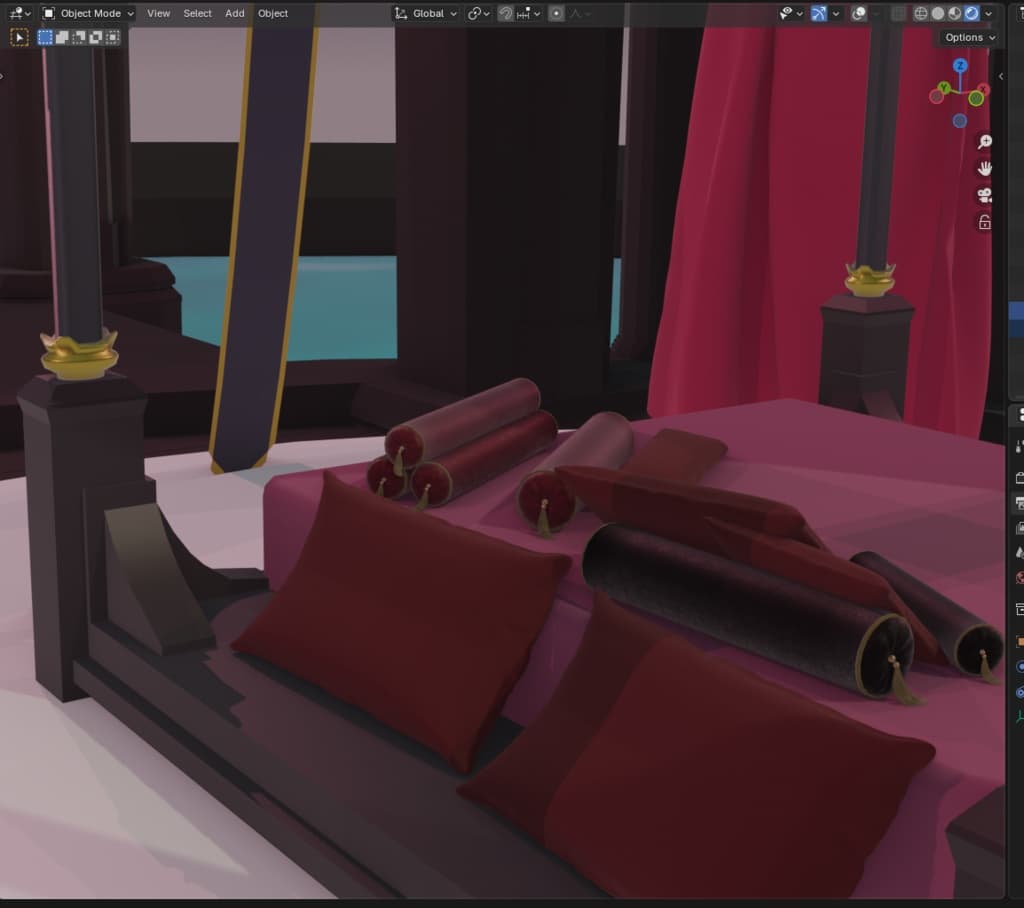
Task: Open the gizmo settings dropdown
Action: click(x=836, y=13)
